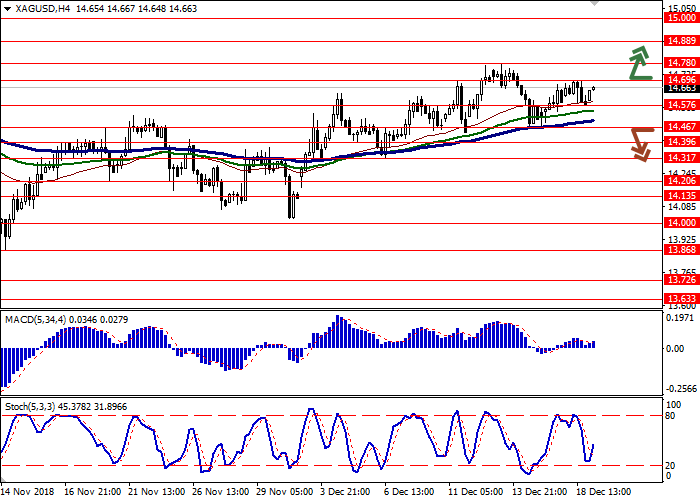The height and width of the screenshot is (500, 700).
Task: Select the 14.576 support level label
Action: click(681, 104)
